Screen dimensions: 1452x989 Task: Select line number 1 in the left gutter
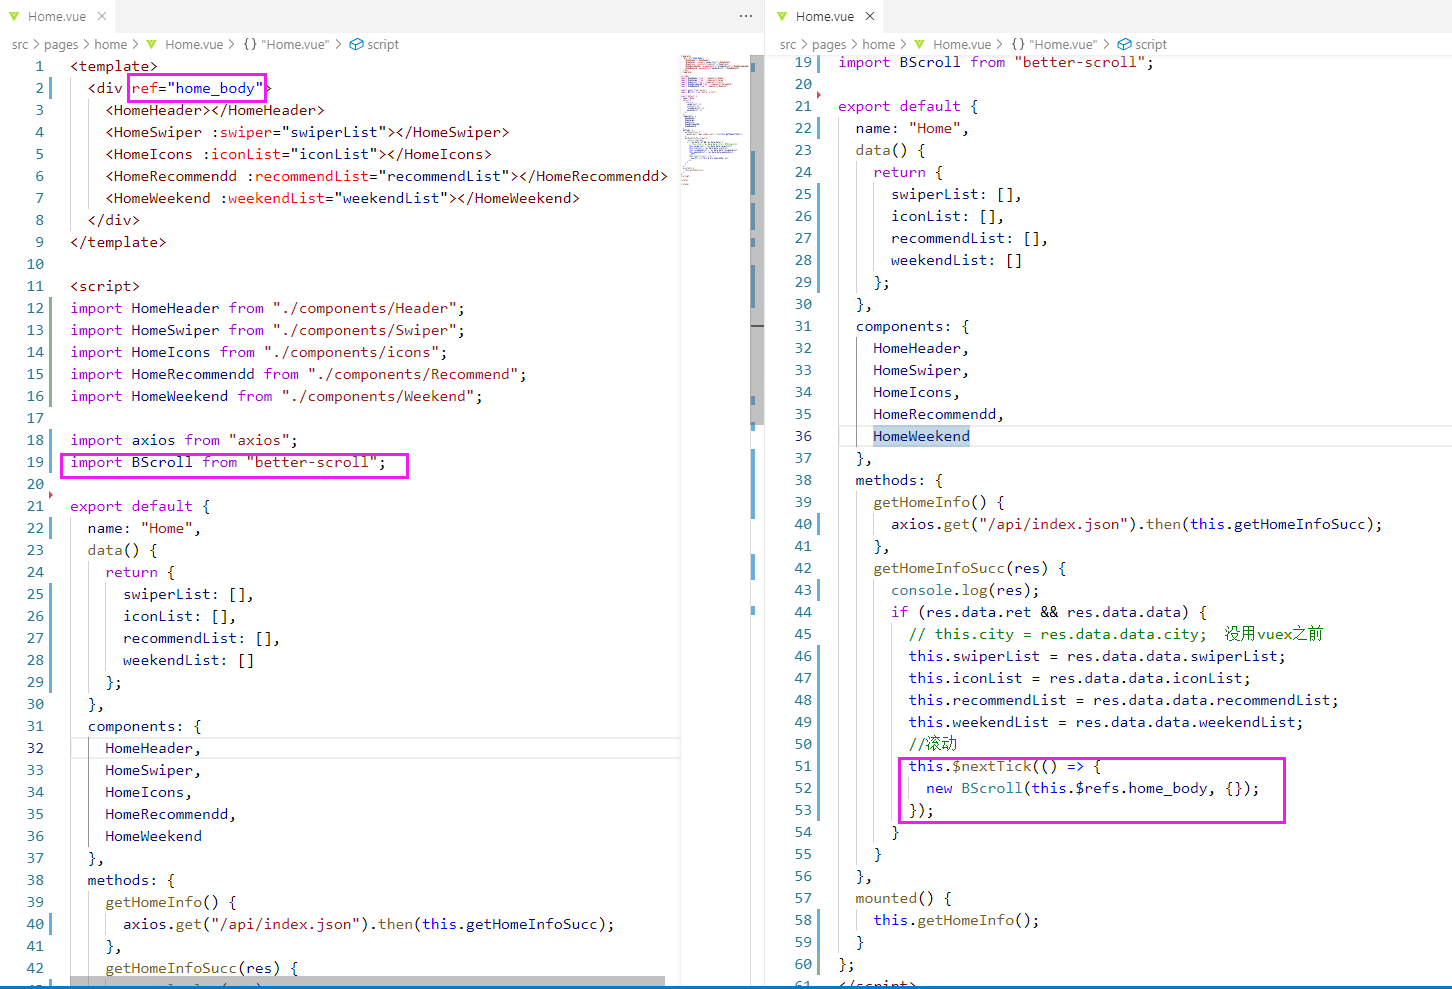coord(40,66)
